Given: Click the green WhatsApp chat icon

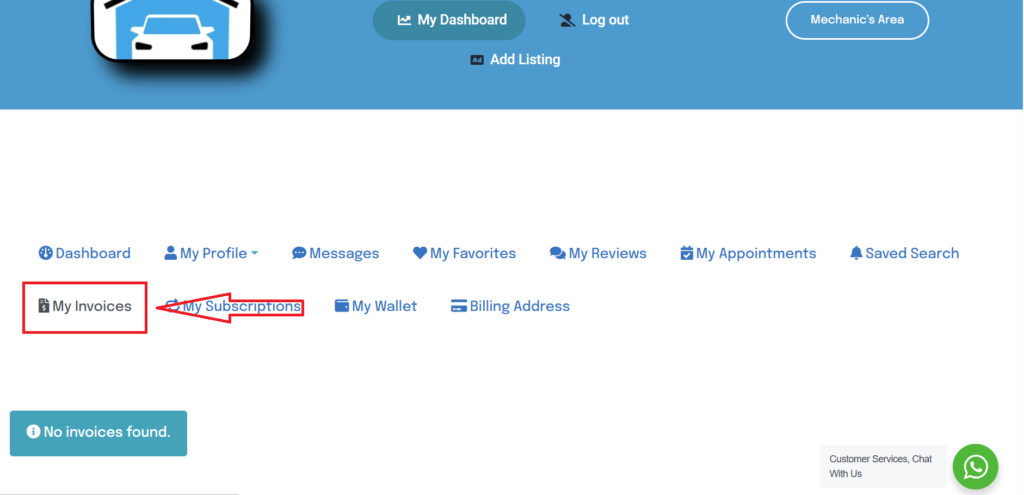Looking at the screenshot, I should 975,467.
